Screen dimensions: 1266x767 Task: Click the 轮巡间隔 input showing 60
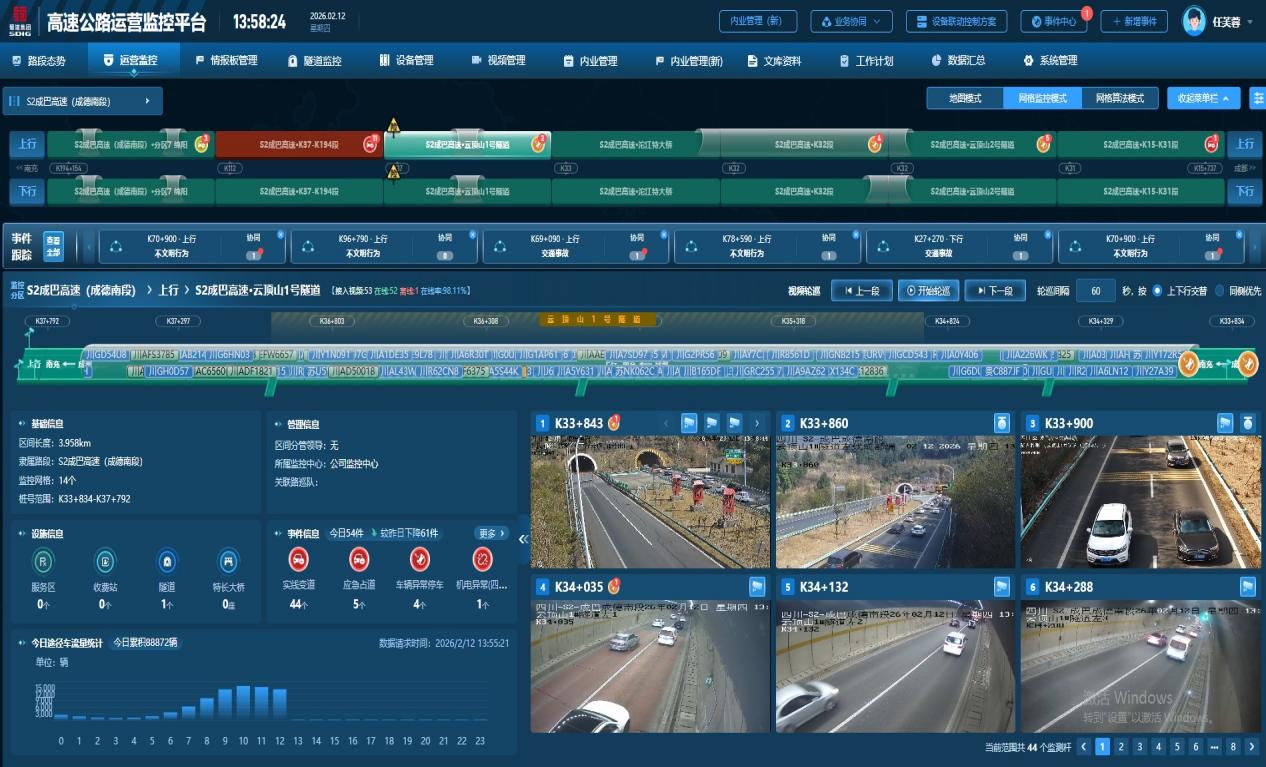[x=1096, y=291]
